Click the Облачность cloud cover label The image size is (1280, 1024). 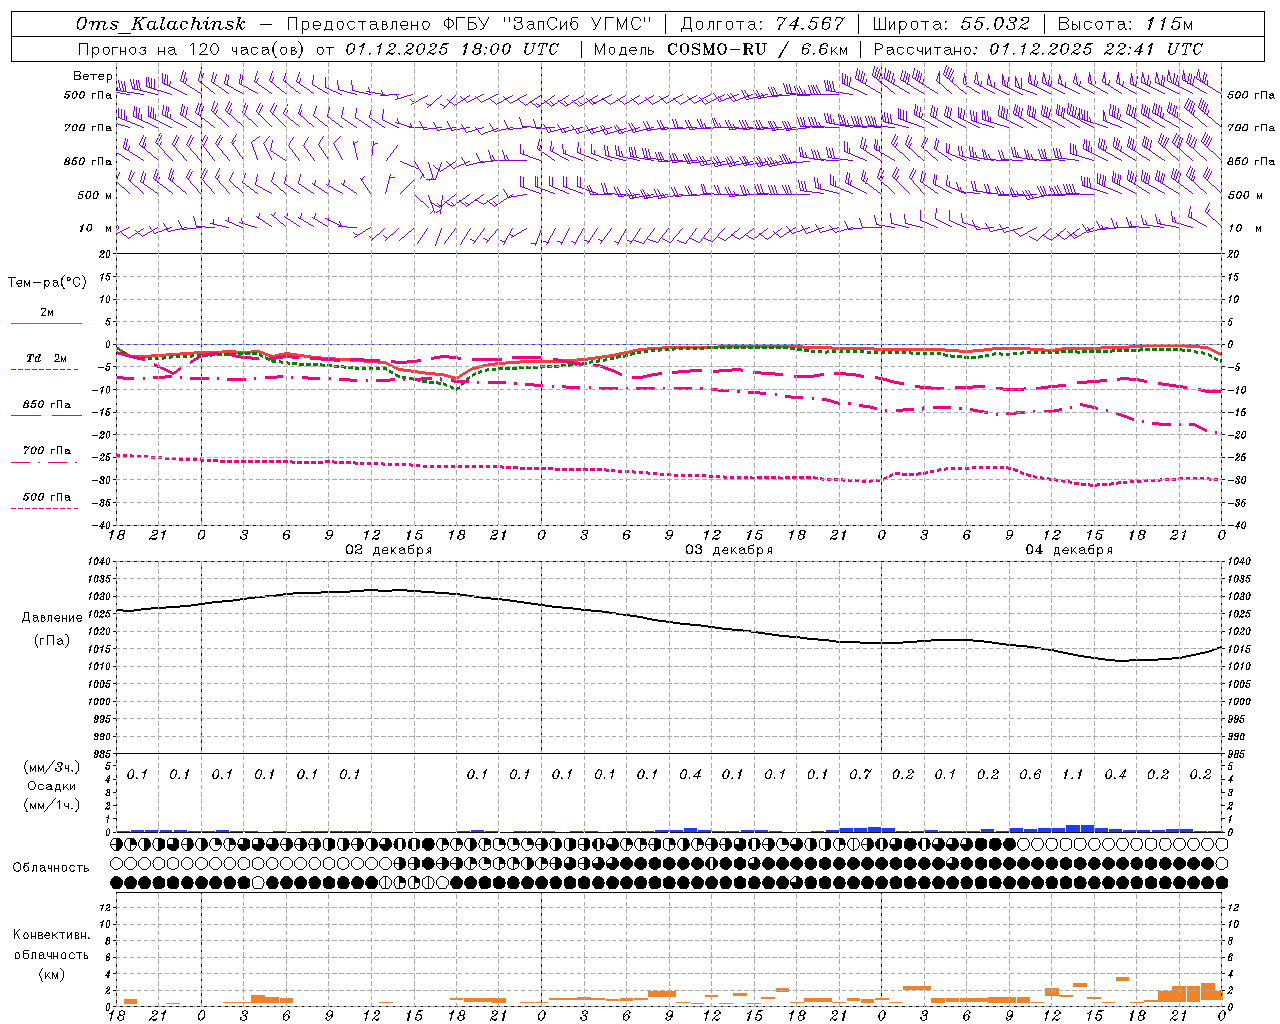(x=51, y=868)
